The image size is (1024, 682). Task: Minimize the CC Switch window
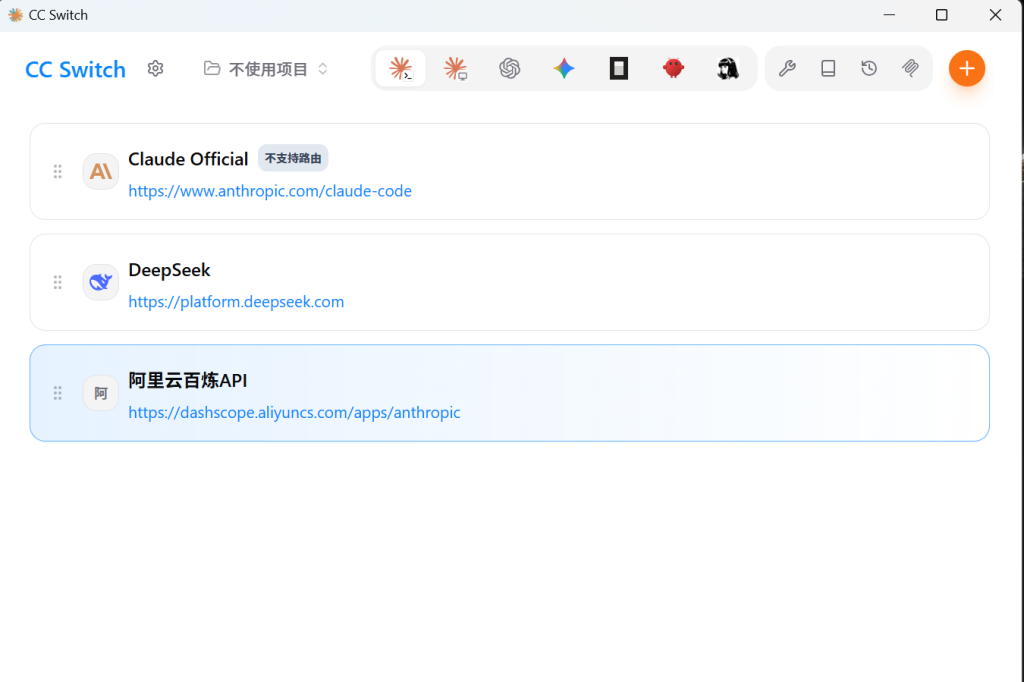[889, 15]
